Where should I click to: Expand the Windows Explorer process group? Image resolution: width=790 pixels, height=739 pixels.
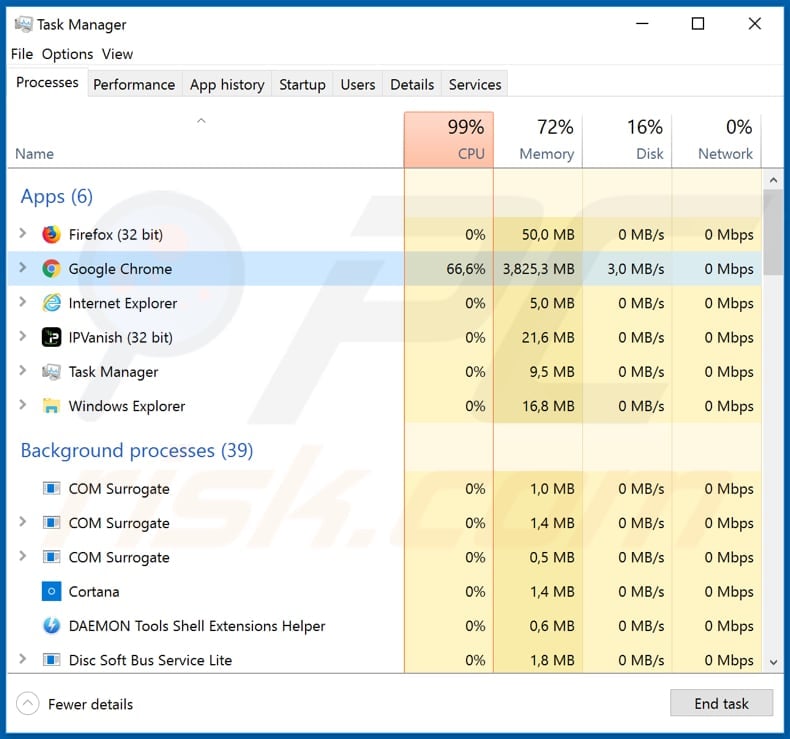(23, 405)
